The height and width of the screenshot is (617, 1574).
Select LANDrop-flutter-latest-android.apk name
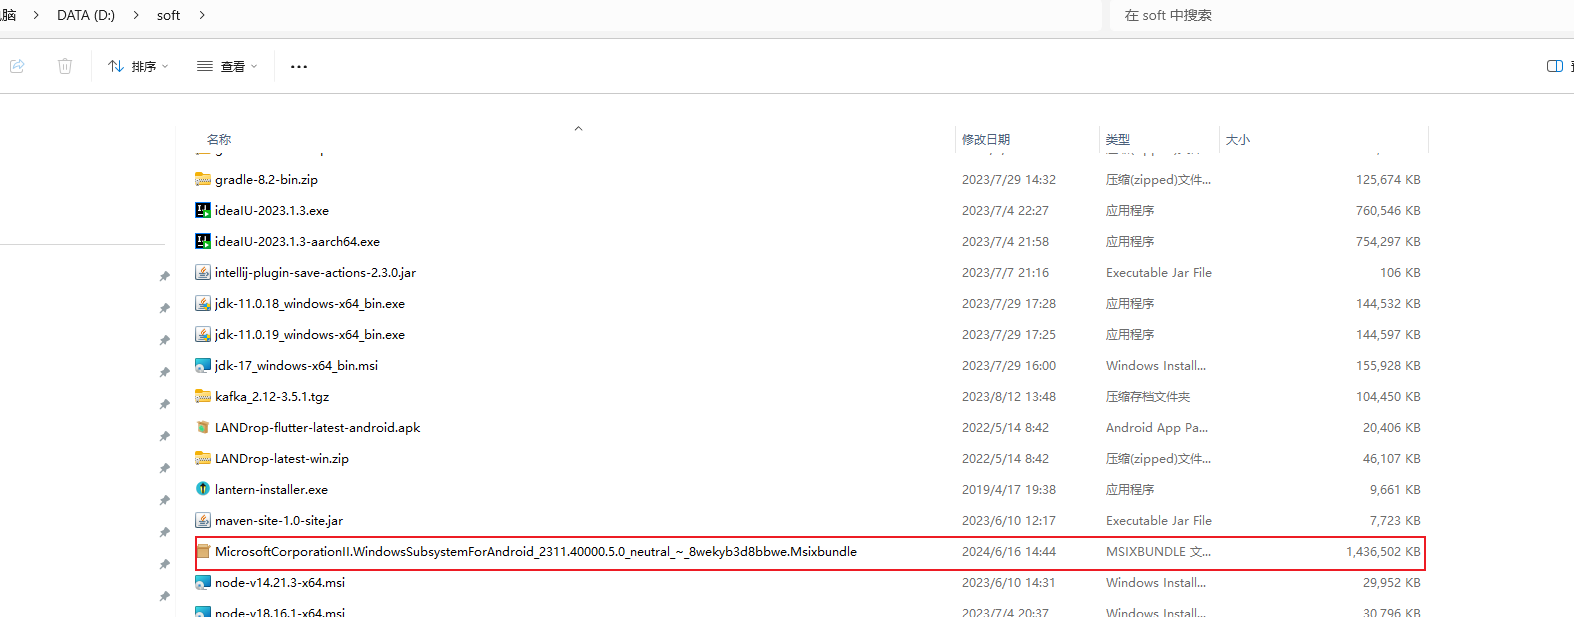pos(317,427)
